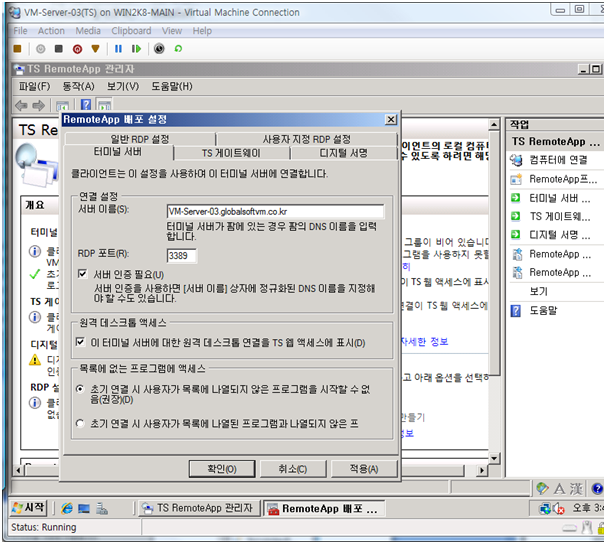606x544 pixels.
Task: Click the blue help toolbar icon
Action: click(85, 104)
